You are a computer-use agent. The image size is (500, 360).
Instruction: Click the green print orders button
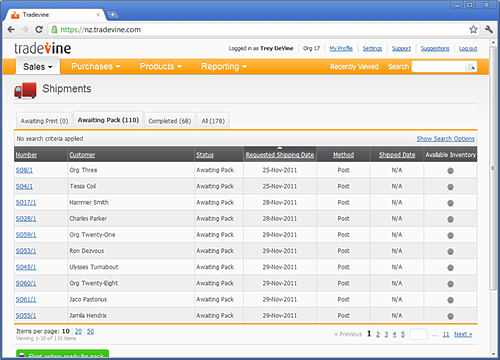[x=63, y=354]
